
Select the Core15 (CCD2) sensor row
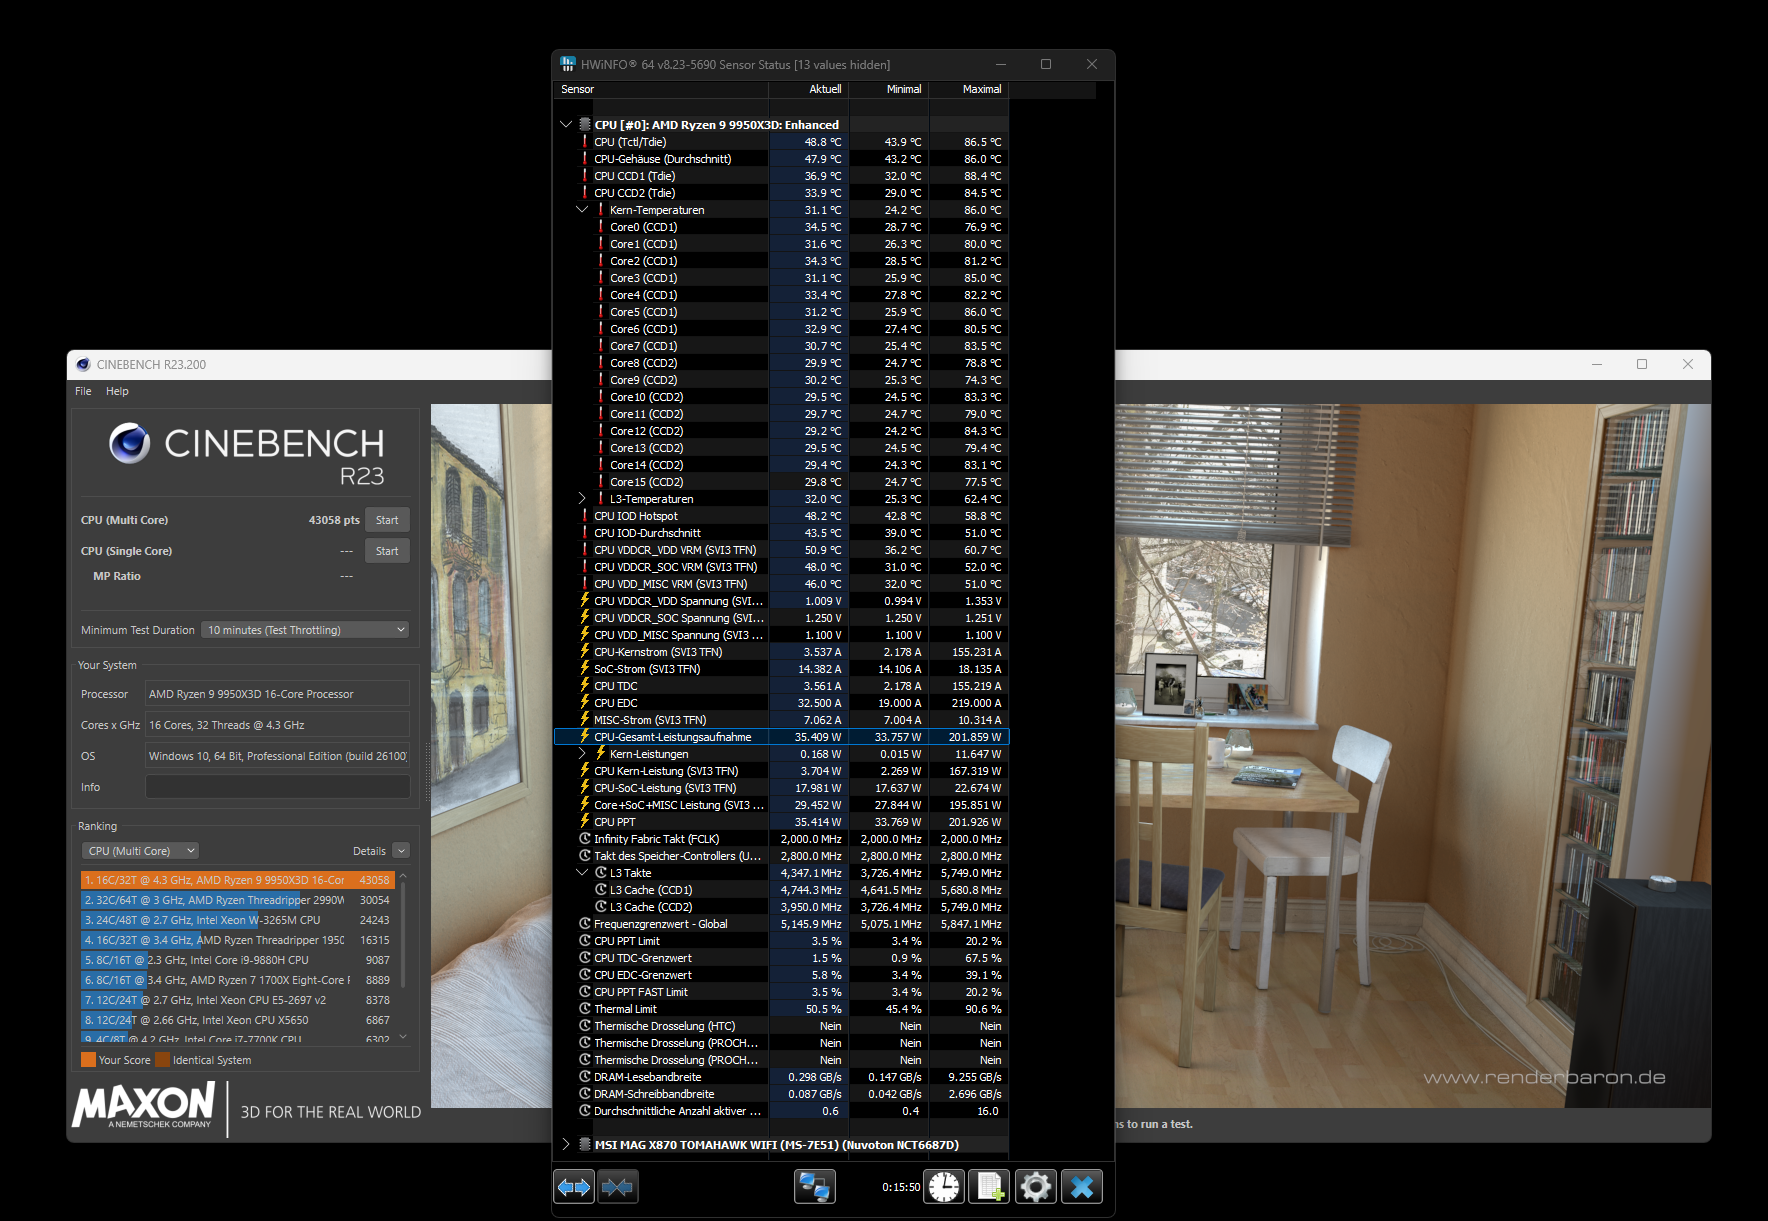click(x=781, y=482)
